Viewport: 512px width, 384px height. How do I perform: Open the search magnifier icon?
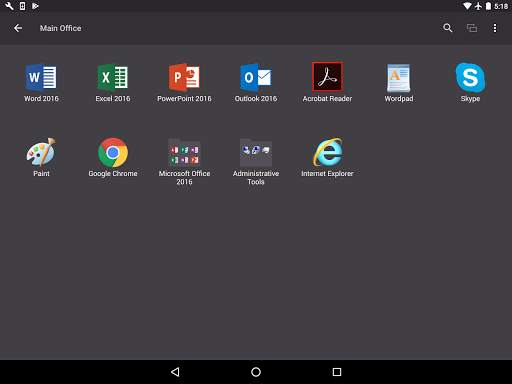pyautogui.click(x=448, y=28)
